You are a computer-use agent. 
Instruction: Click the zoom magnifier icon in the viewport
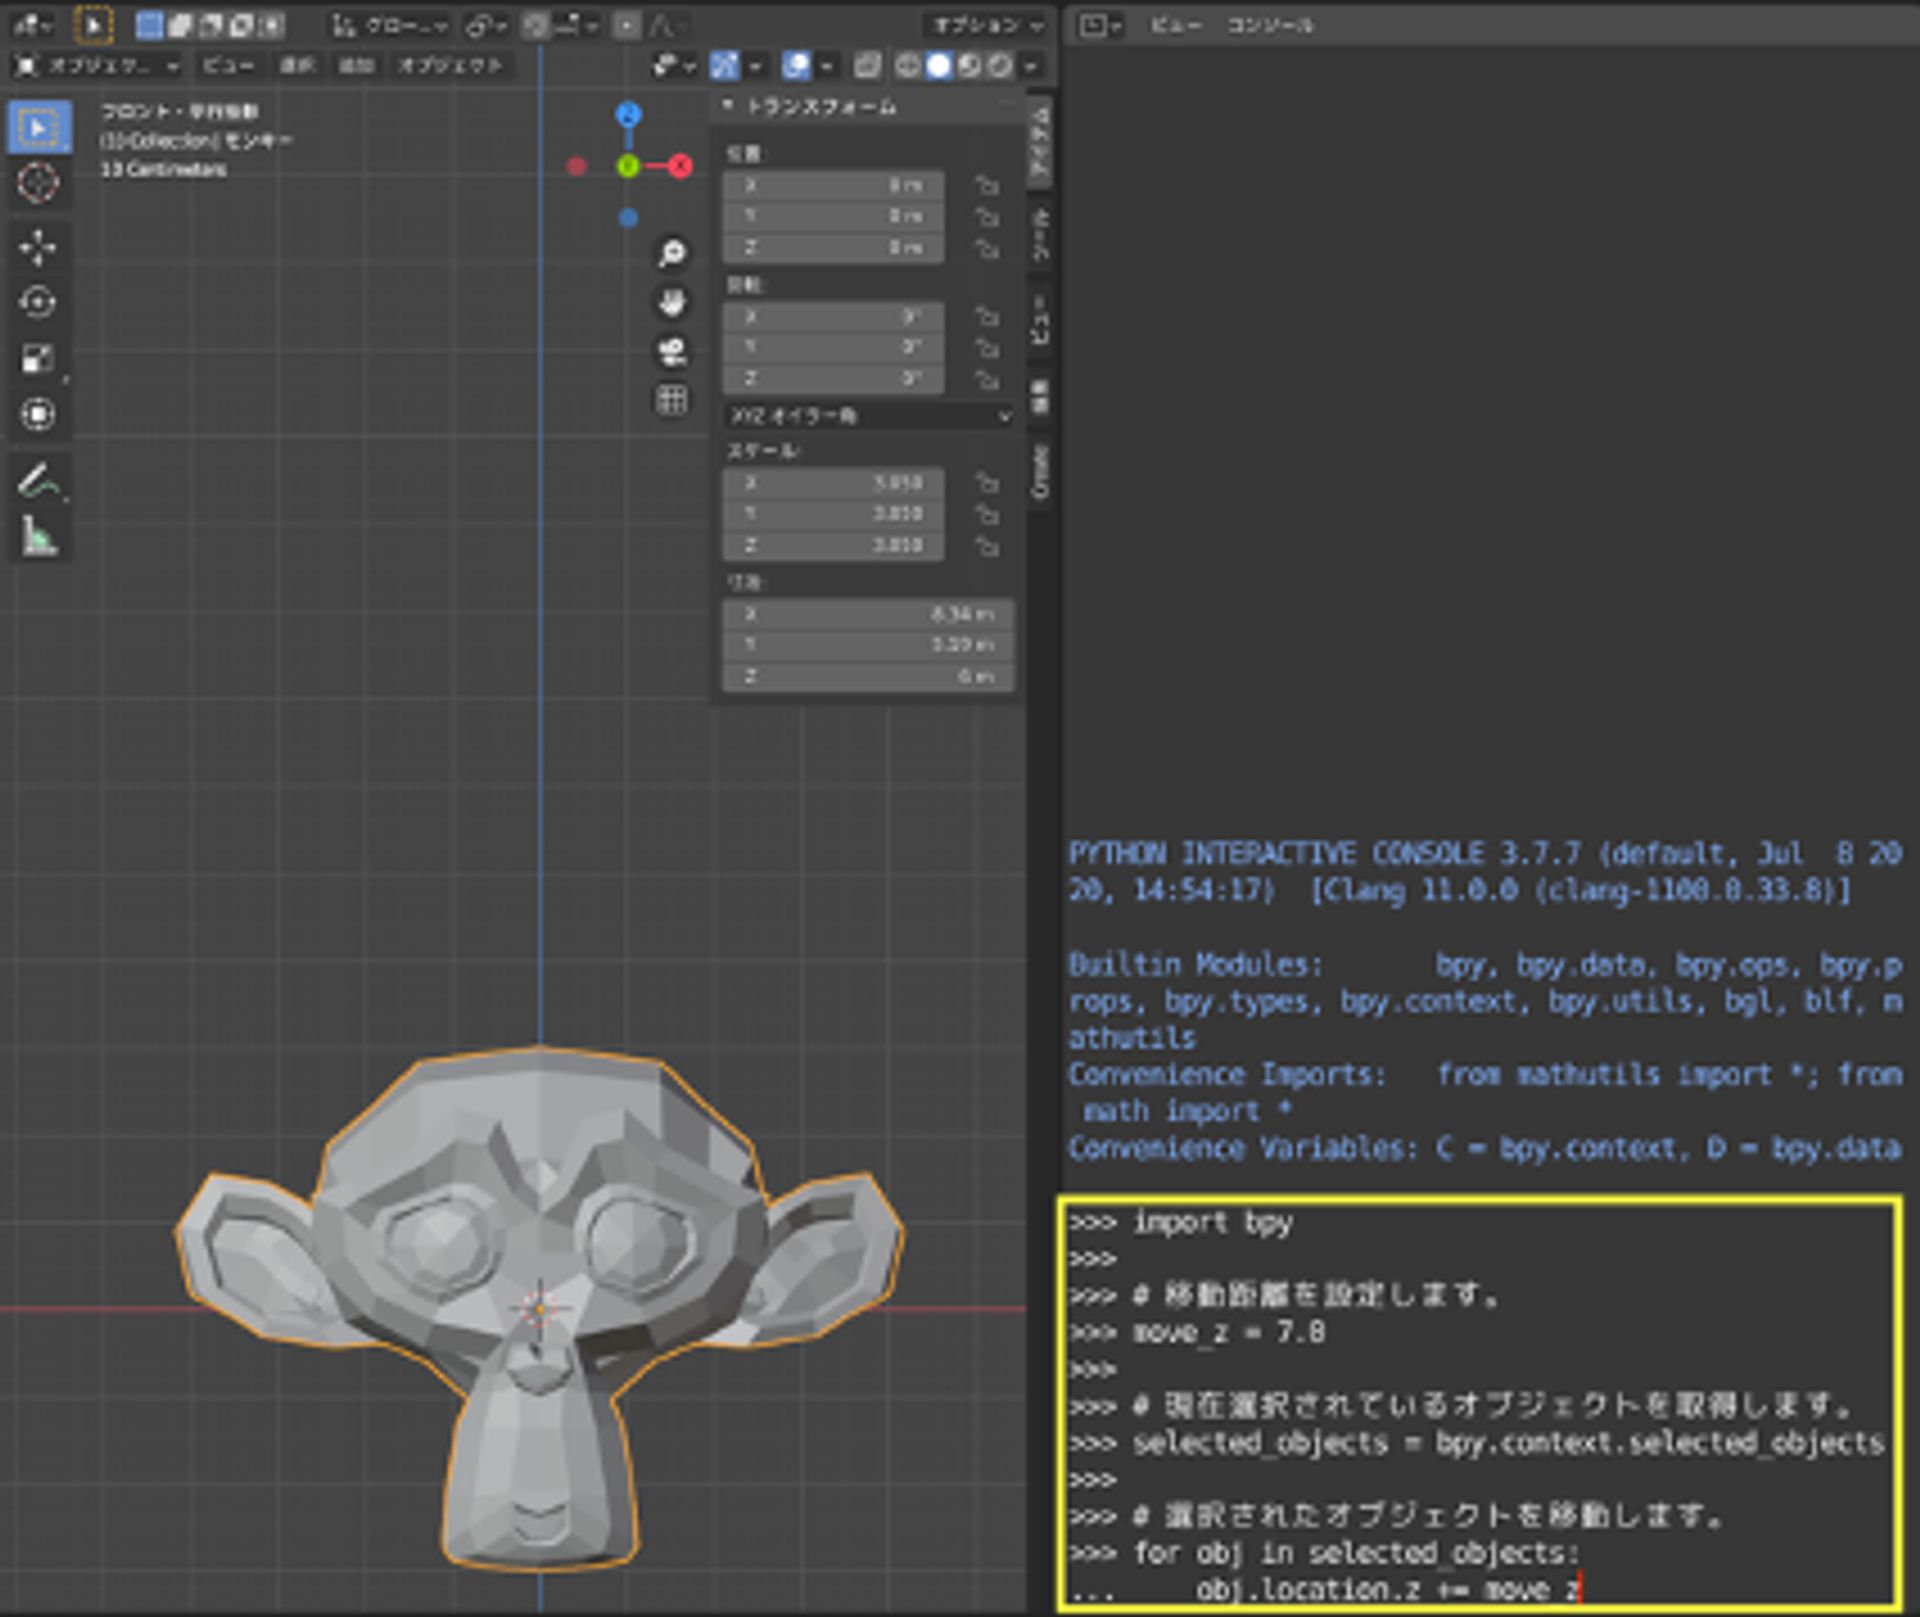click(673, 254)
